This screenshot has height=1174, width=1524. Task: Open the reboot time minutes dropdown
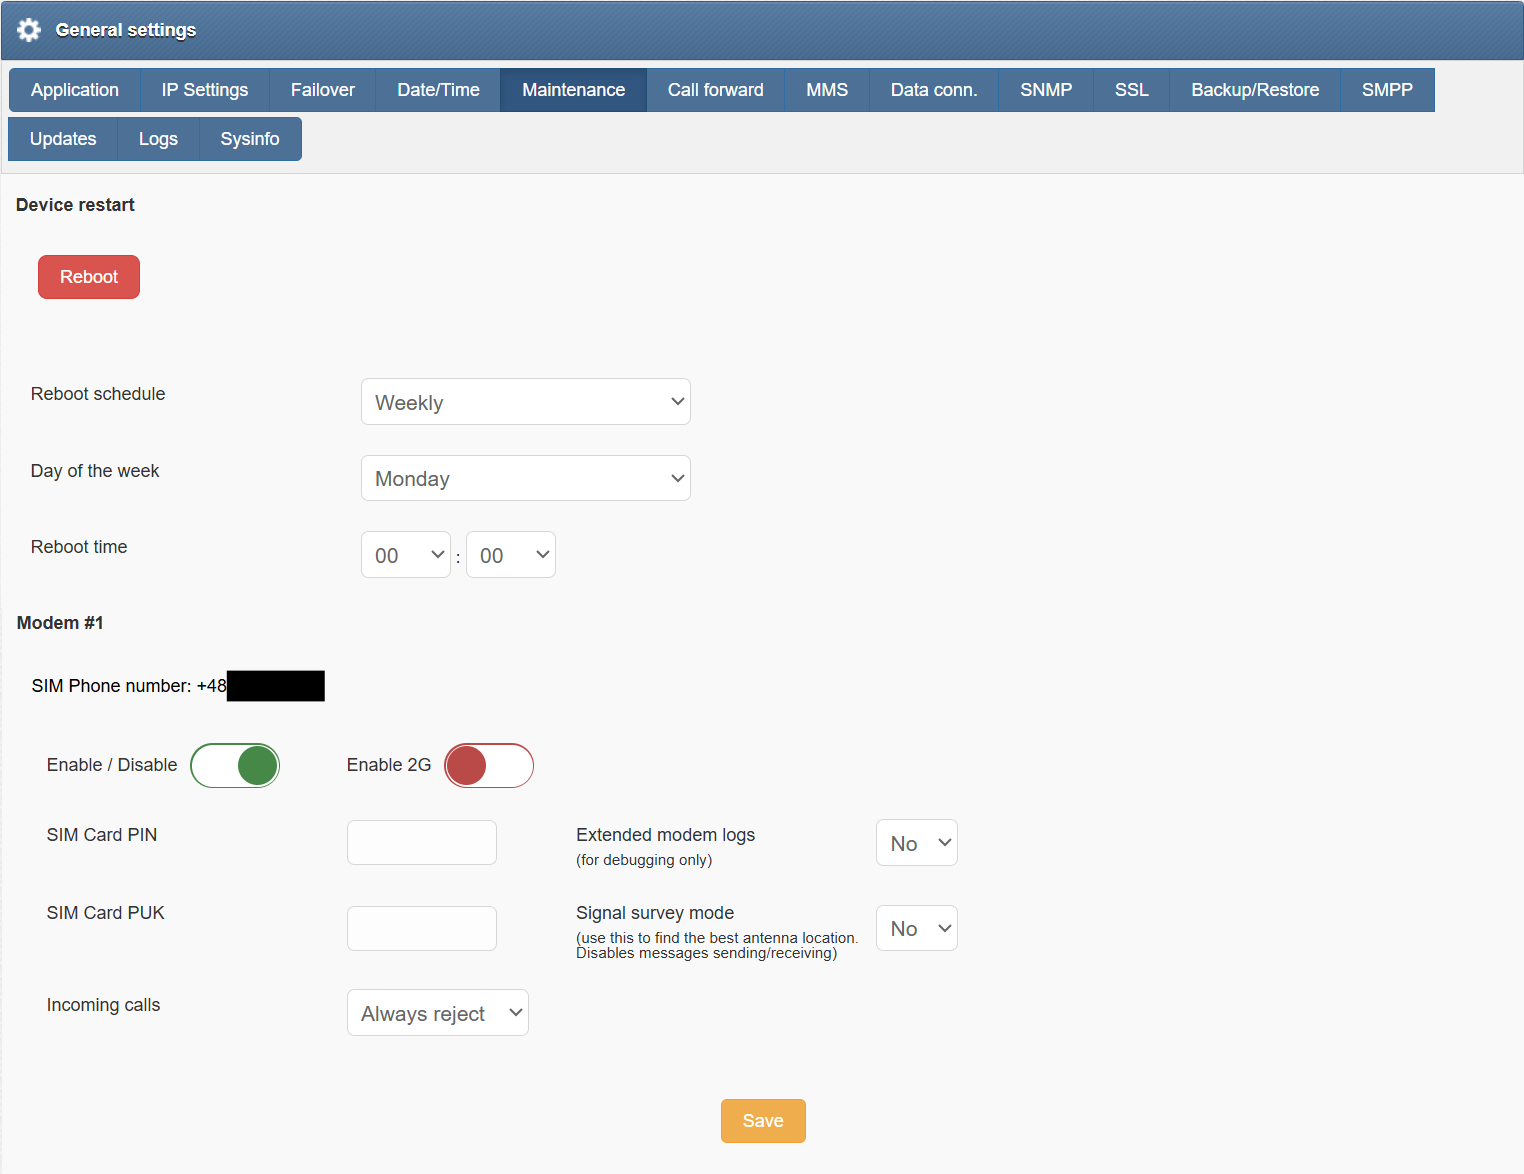coord(511,555)
